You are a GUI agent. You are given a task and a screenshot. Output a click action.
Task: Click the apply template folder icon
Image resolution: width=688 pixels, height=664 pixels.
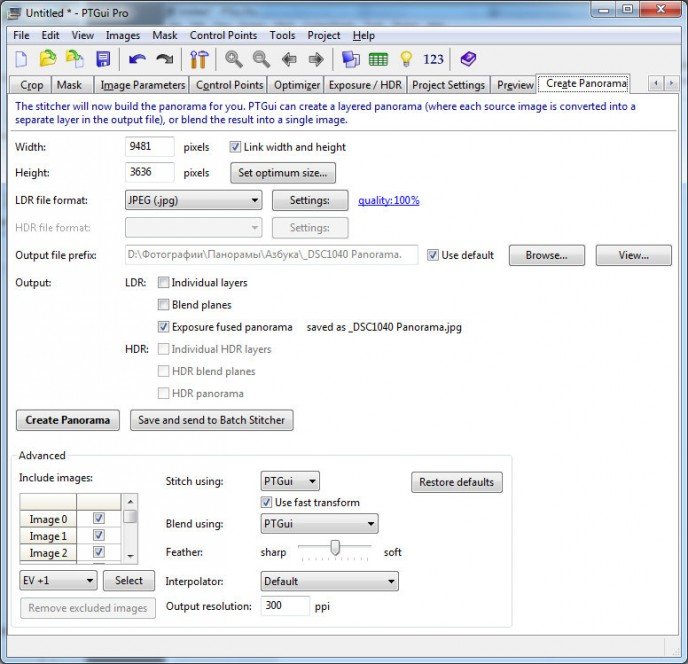tap(75, 59)
